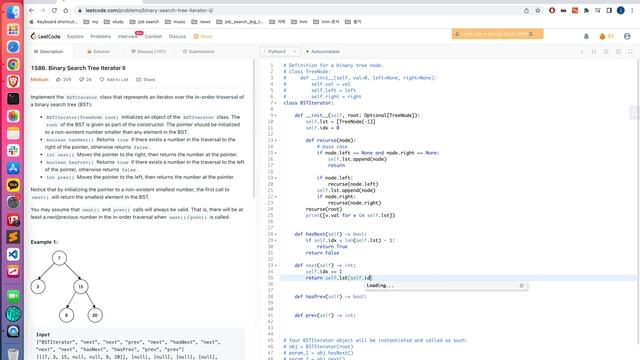Open LeetCode notifications bell
Image resolution: width=640 pixels, height=360 pixels.
coord(586,36)
